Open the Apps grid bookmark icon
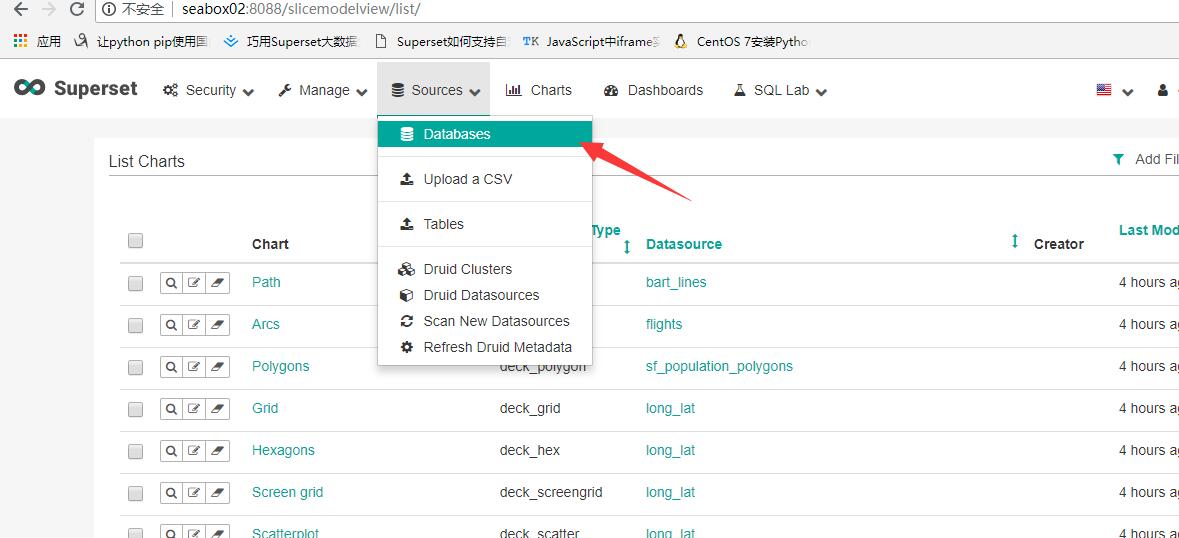1179x538 pixels. [x=20, y=41]
